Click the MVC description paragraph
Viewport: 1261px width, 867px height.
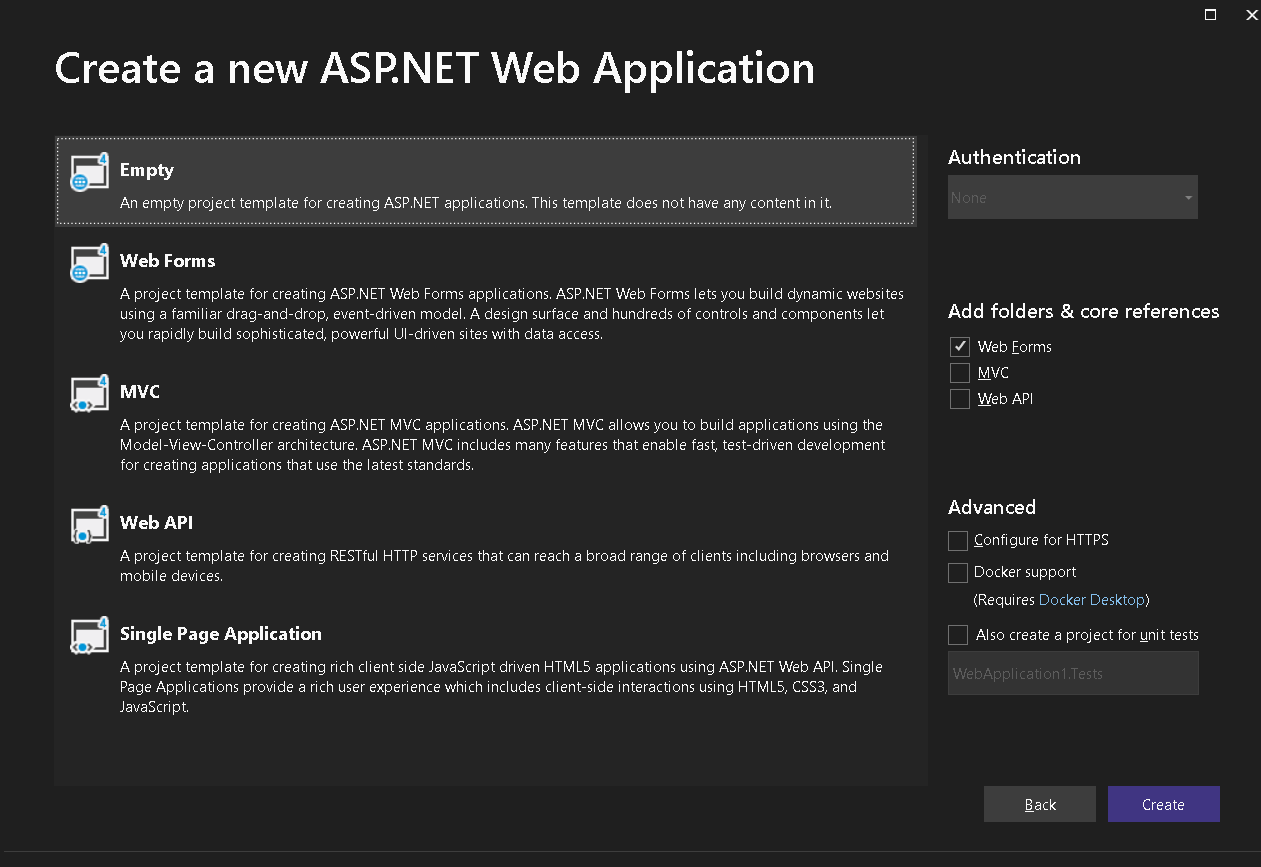502,445
